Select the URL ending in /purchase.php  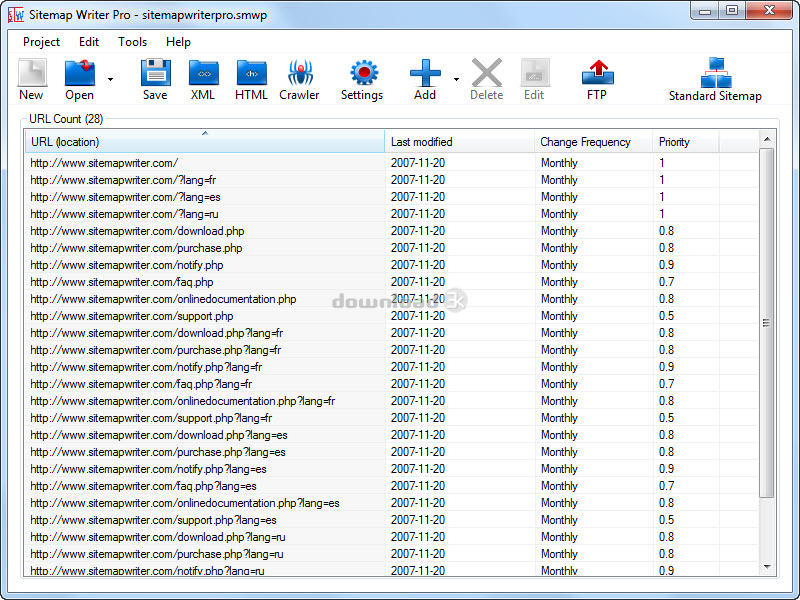(136, 248)
